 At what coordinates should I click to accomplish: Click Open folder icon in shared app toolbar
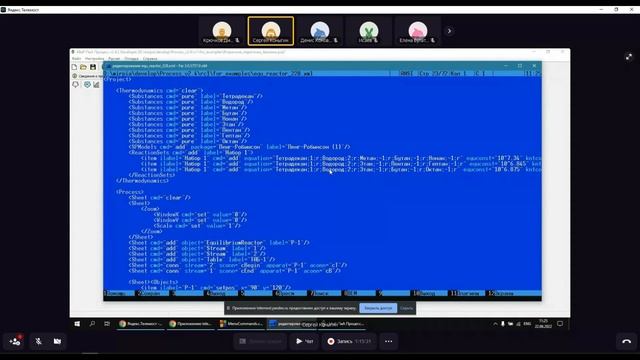[83, 67]
